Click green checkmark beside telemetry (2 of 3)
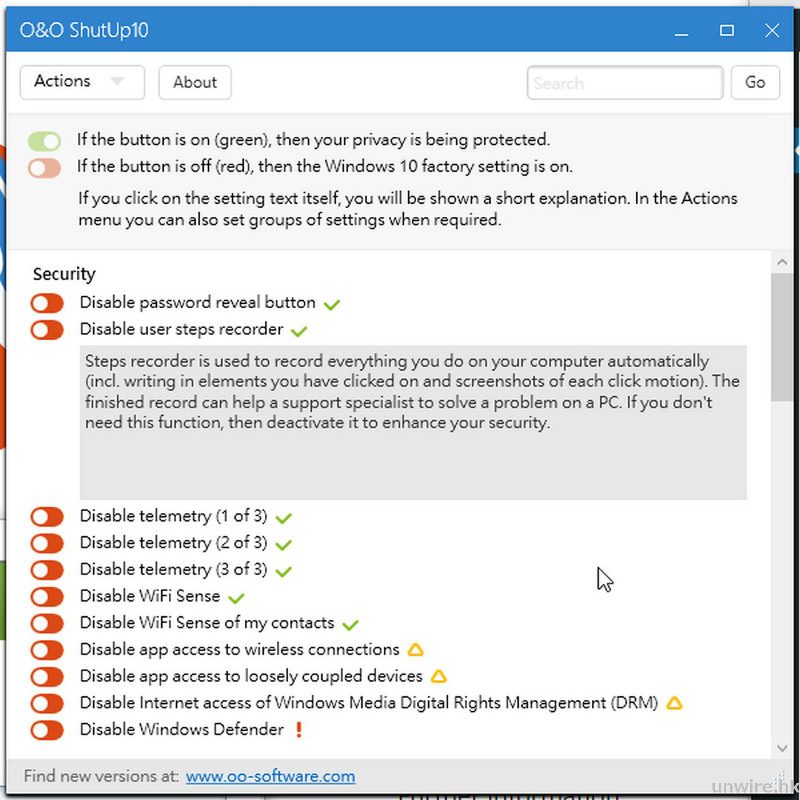The width and height of the screenshot is (800, 800). (x=284, y=544)
